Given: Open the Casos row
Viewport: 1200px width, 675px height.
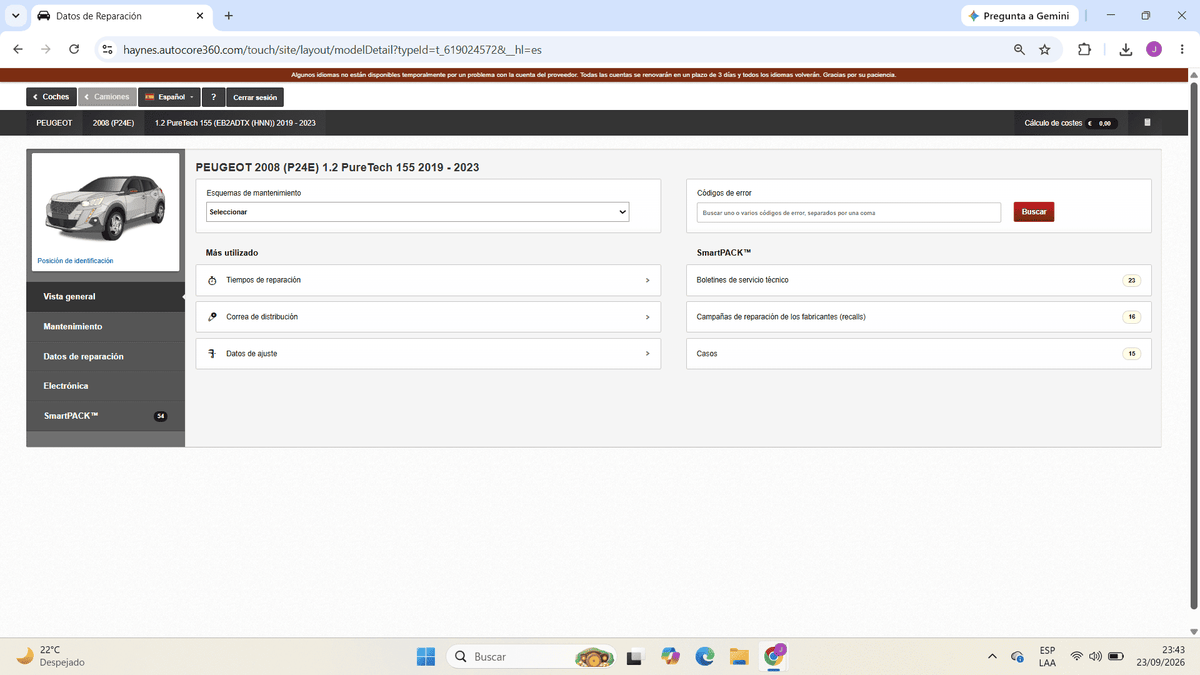Looking at the screenshot, I should point(918,353).
